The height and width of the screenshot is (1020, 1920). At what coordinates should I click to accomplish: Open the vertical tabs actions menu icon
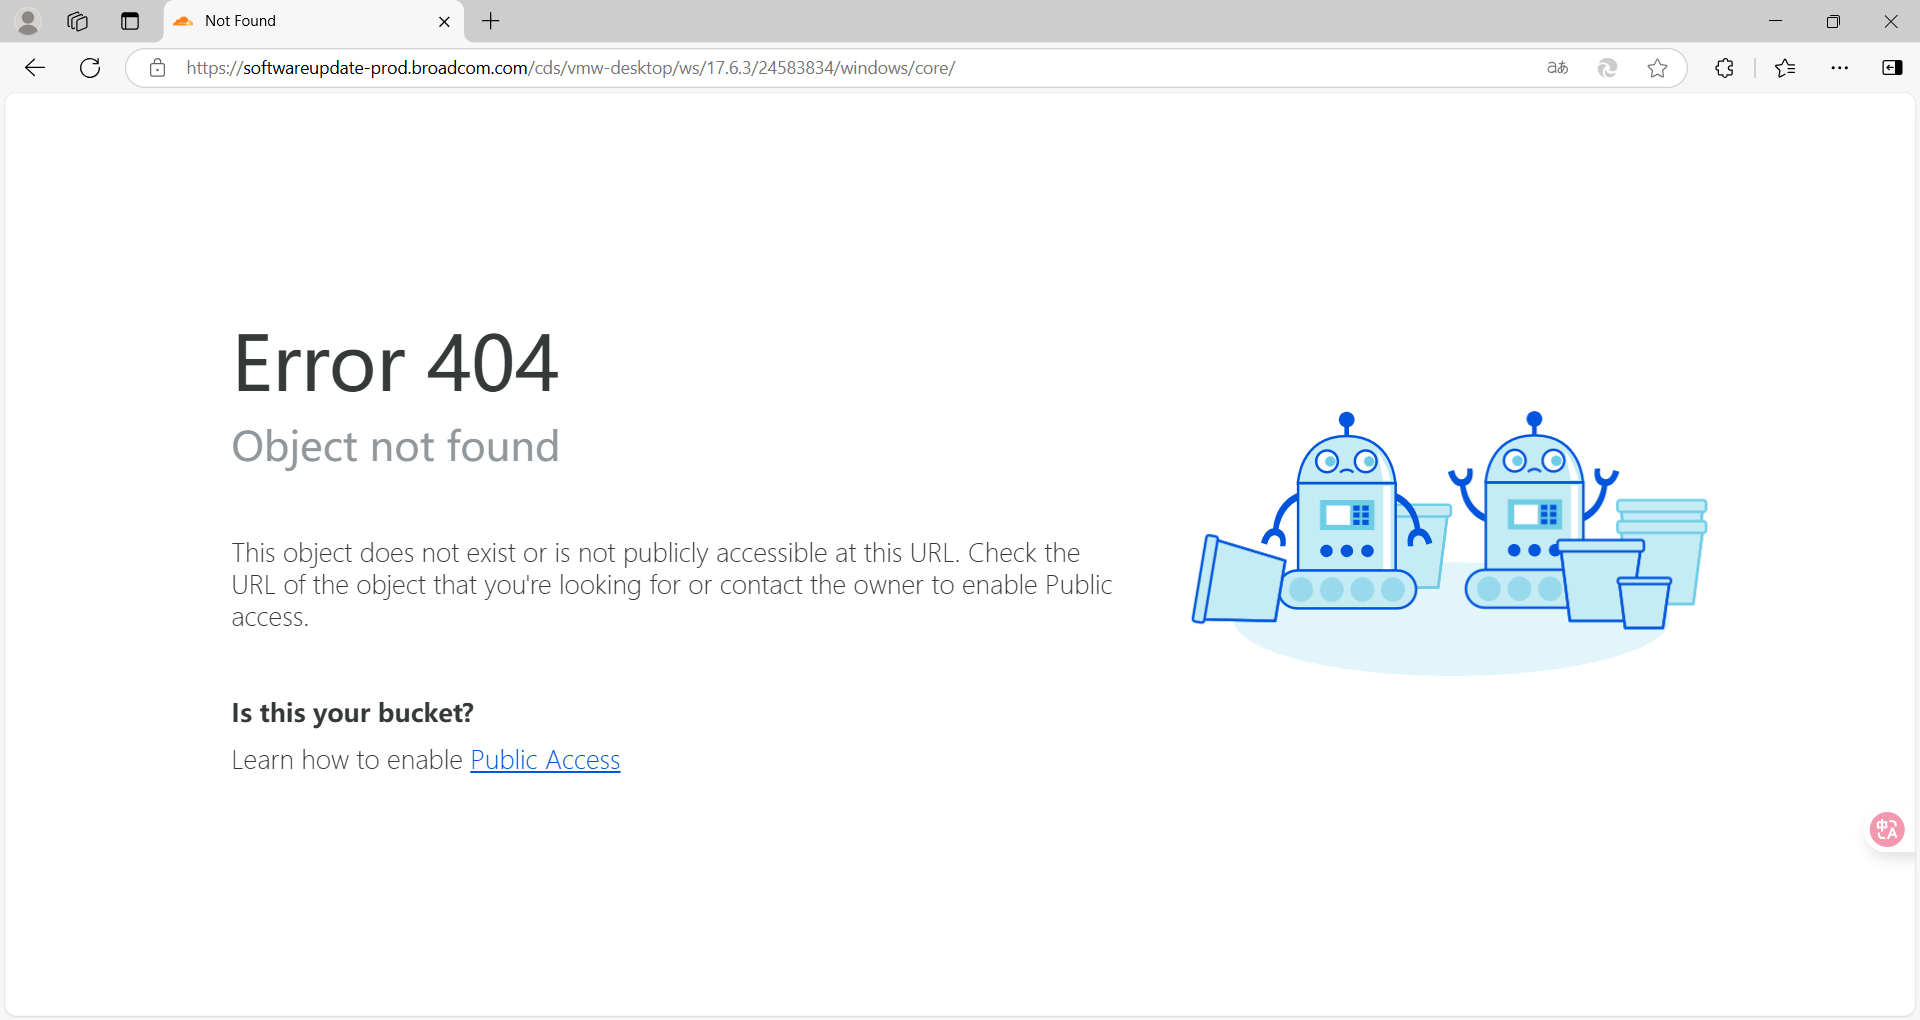130,21
